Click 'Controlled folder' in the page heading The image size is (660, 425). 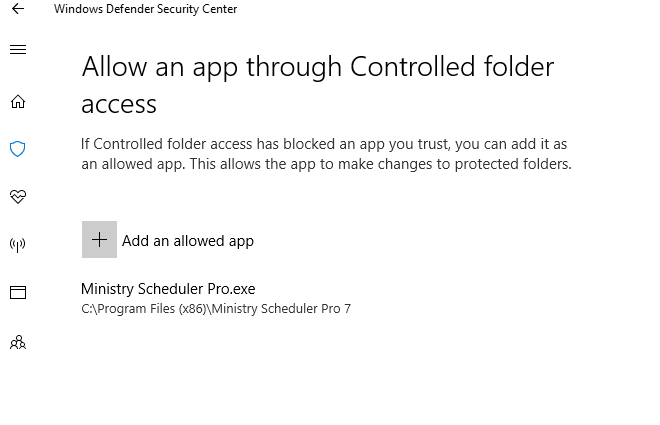(x=451, y=67)
